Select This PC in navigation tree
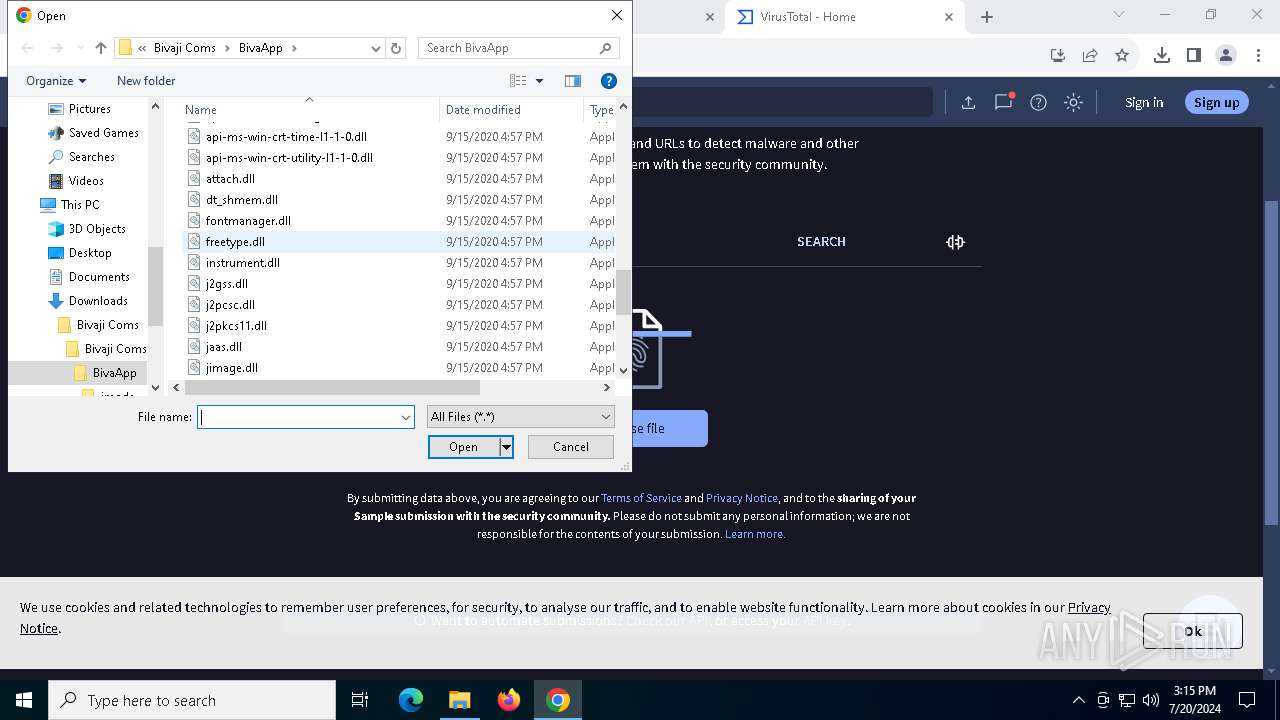 [80, 205]
